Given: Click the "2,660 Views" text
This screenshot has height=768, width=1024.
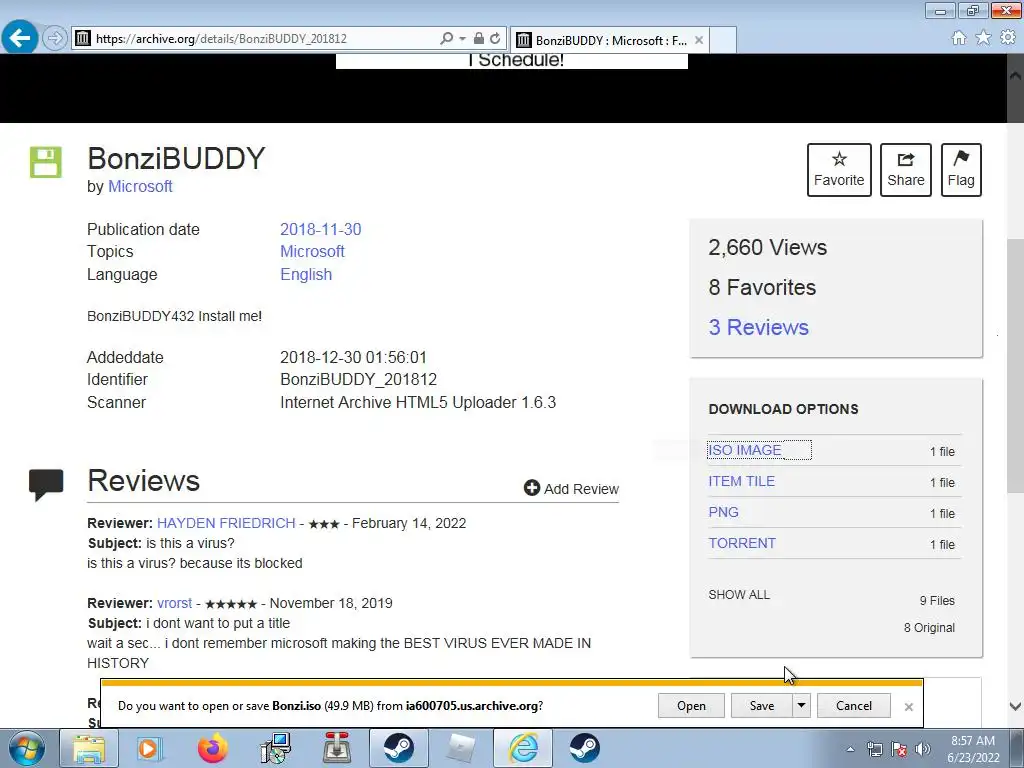Looking at the screenshot, I should [767, 248].
